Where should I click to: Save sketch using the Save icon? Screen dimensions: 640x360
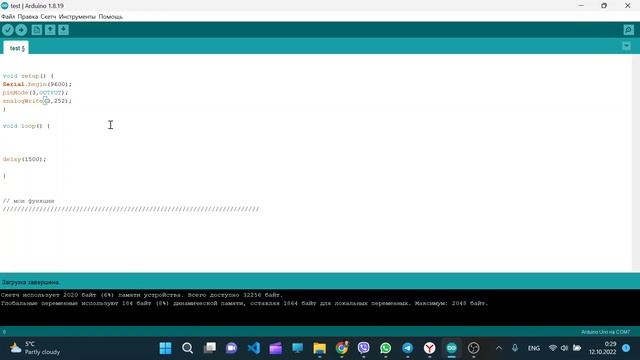(x=63, y=30)
